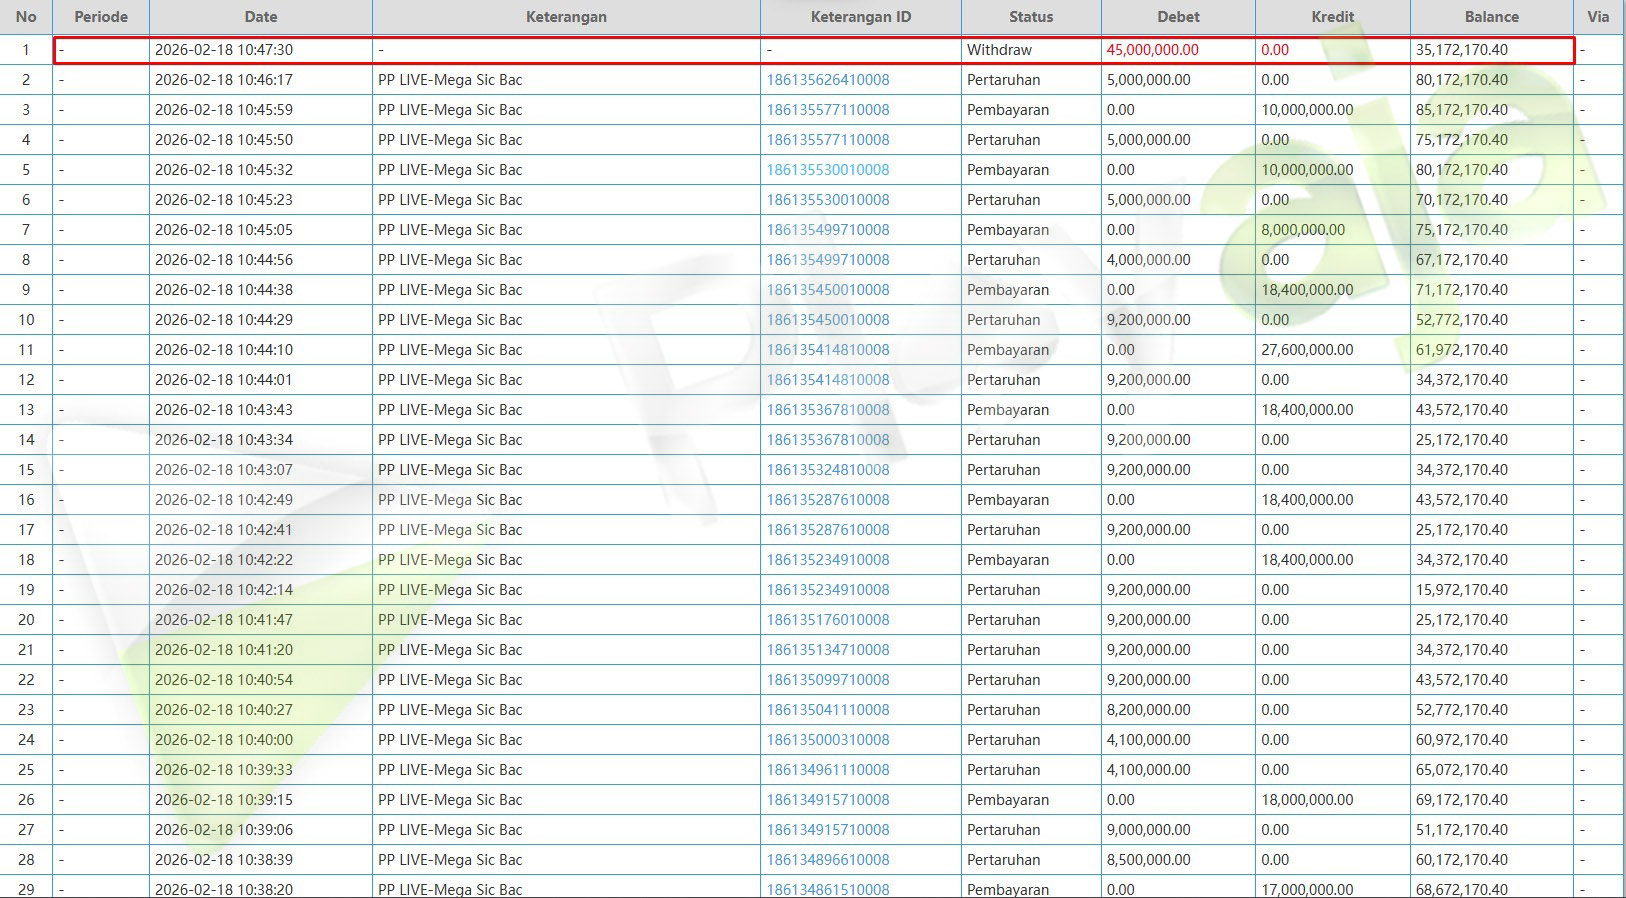Click Keterangan ID 186135499710008 in row 7
1626x898 pixels.
tap(827, 230)
